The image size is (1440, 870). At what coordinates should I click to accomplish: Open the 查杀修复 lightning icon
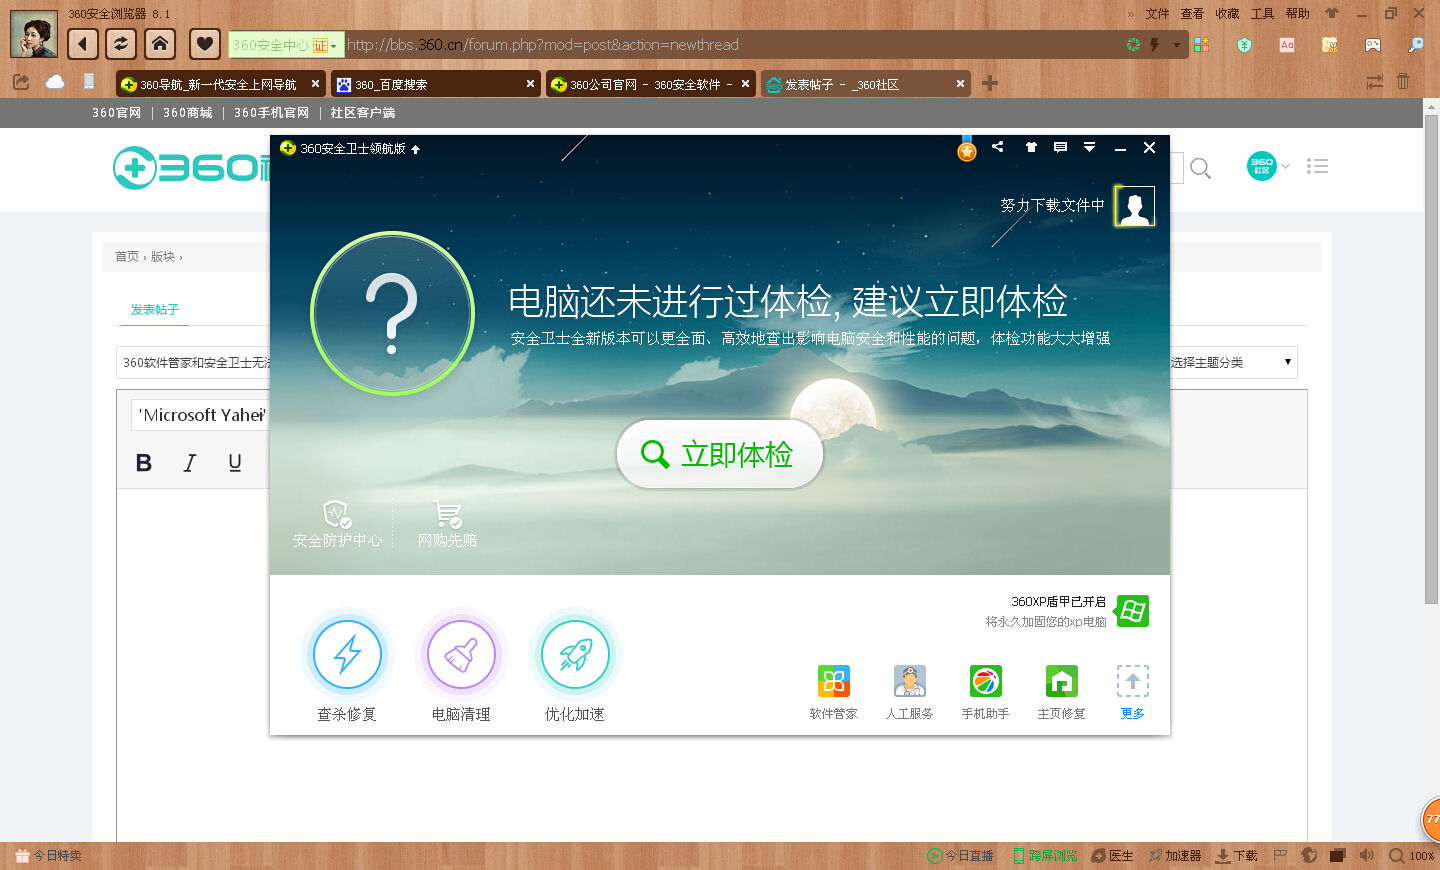pos(347,655)
